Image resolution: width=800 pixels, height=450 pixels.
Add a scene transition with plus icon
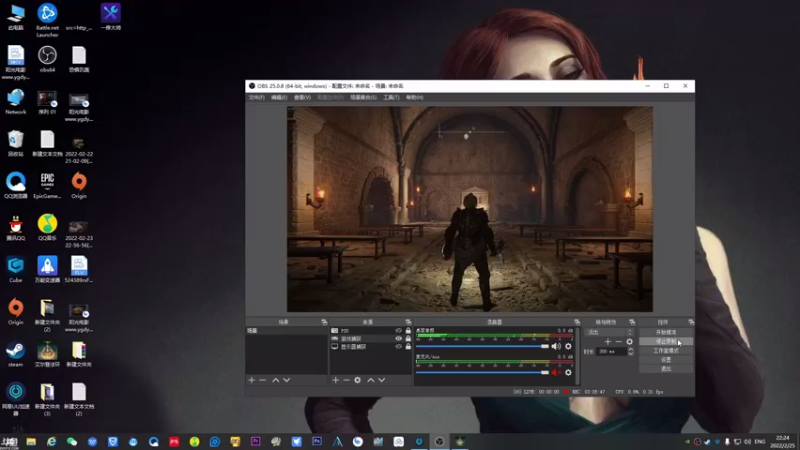(x=608, y=342)
